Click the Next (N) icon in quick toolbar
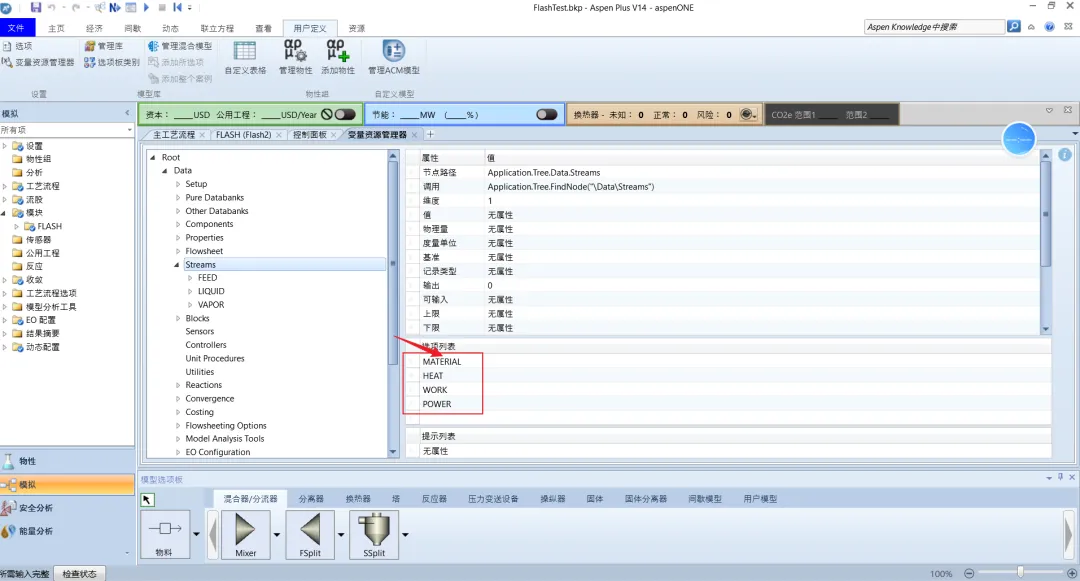The image size is (1080, 581). [x=114, y=8]
